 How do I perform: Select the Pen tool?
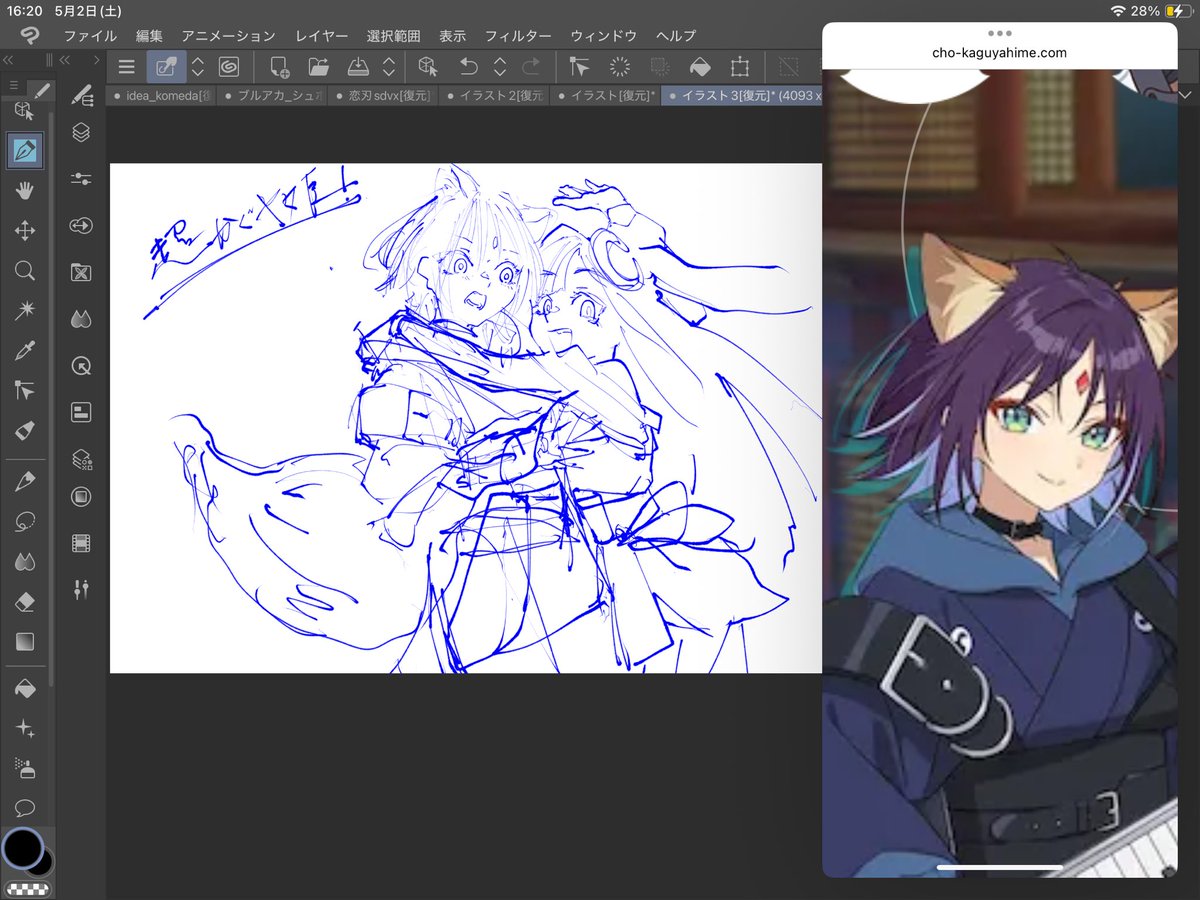point(25,151)
